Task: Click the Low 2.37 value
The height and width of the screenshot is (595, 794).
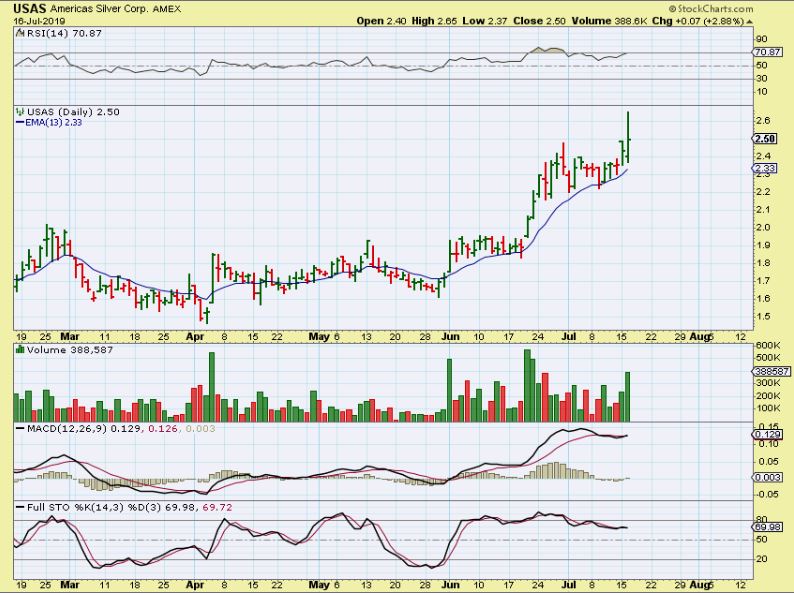Action: [485, 21]
